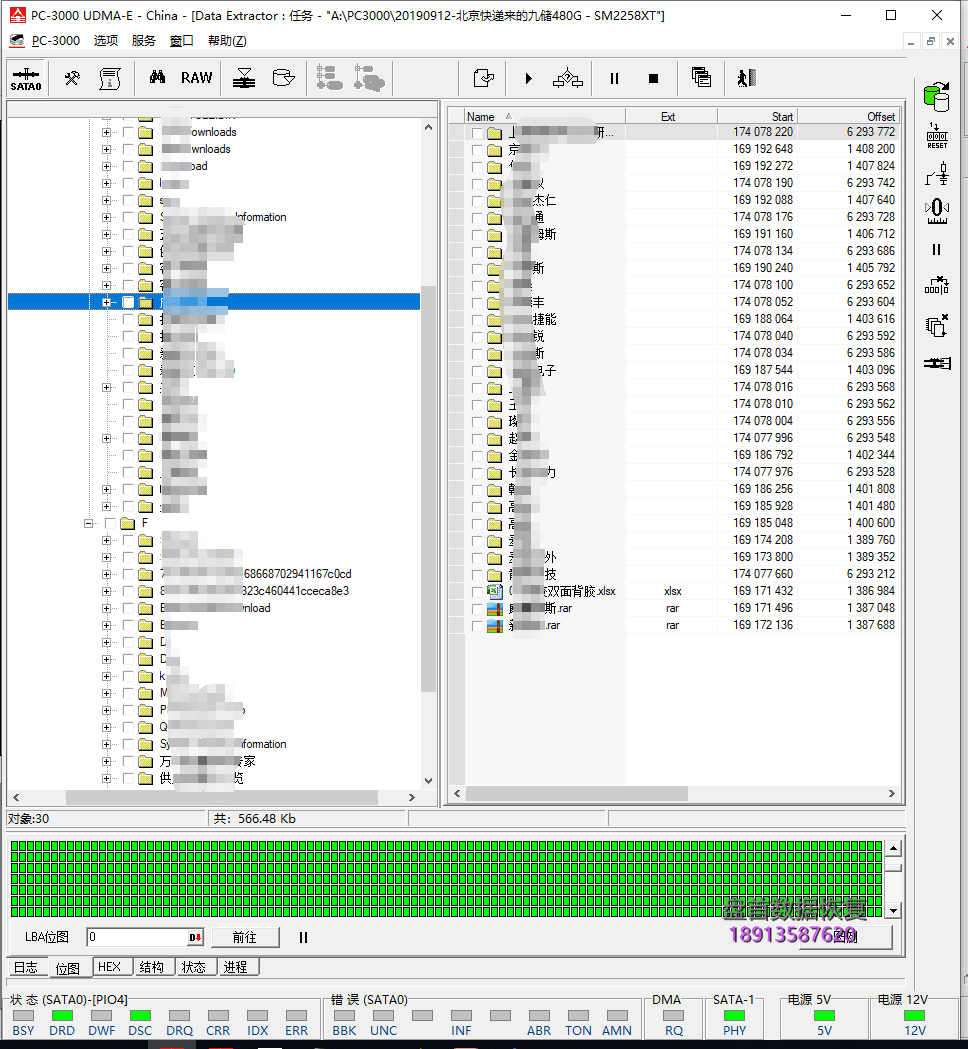Click the 前往 button
Image resolution: width=968 pixels, height=1049 pixels.
pos(245,937)
